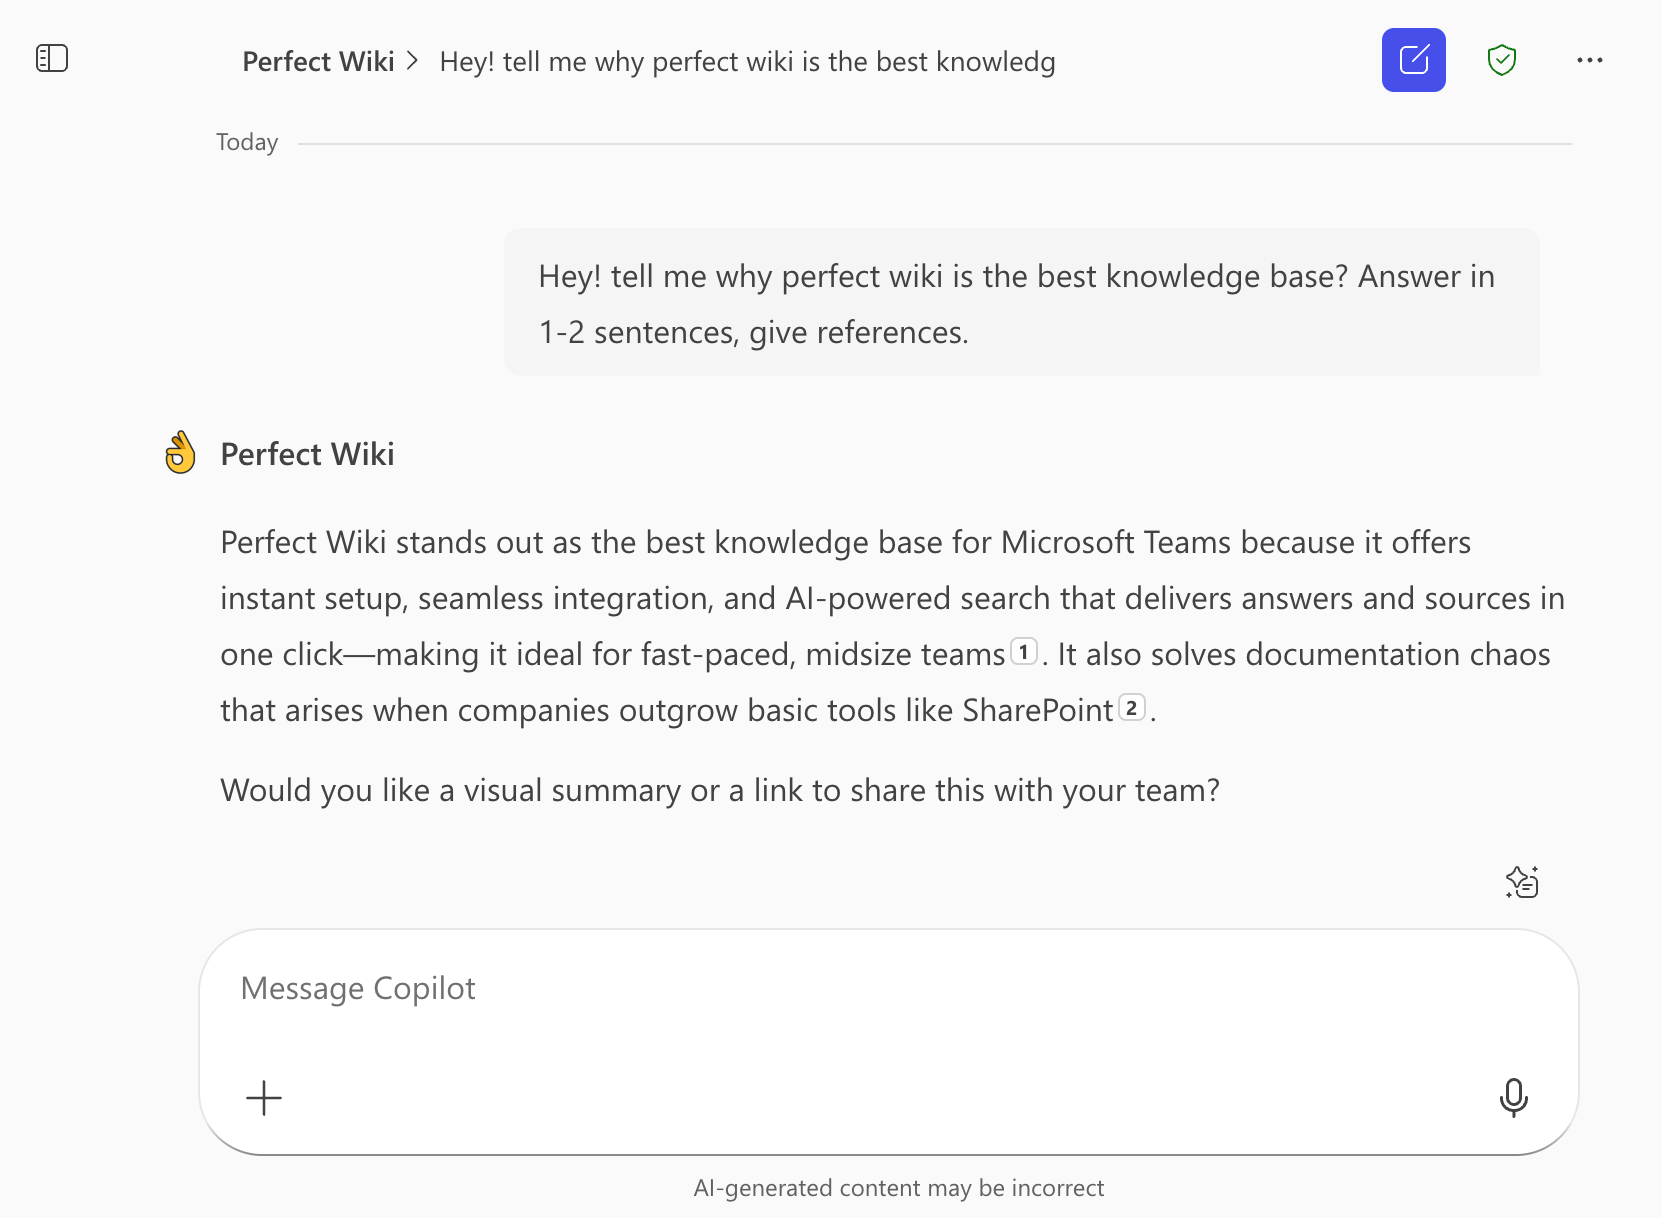Collapse the left sidebar panel
Viewport: 1662px width, 1218px height.
coord(52,58)
